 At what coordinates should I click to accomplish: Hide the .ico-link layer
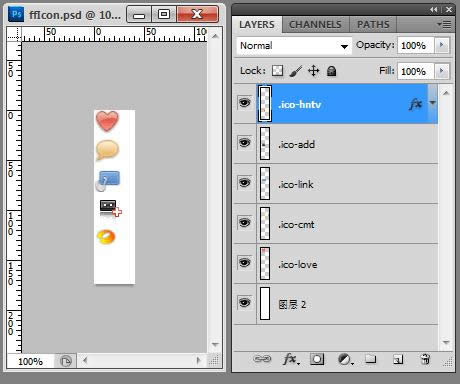(x=244, y=183)
